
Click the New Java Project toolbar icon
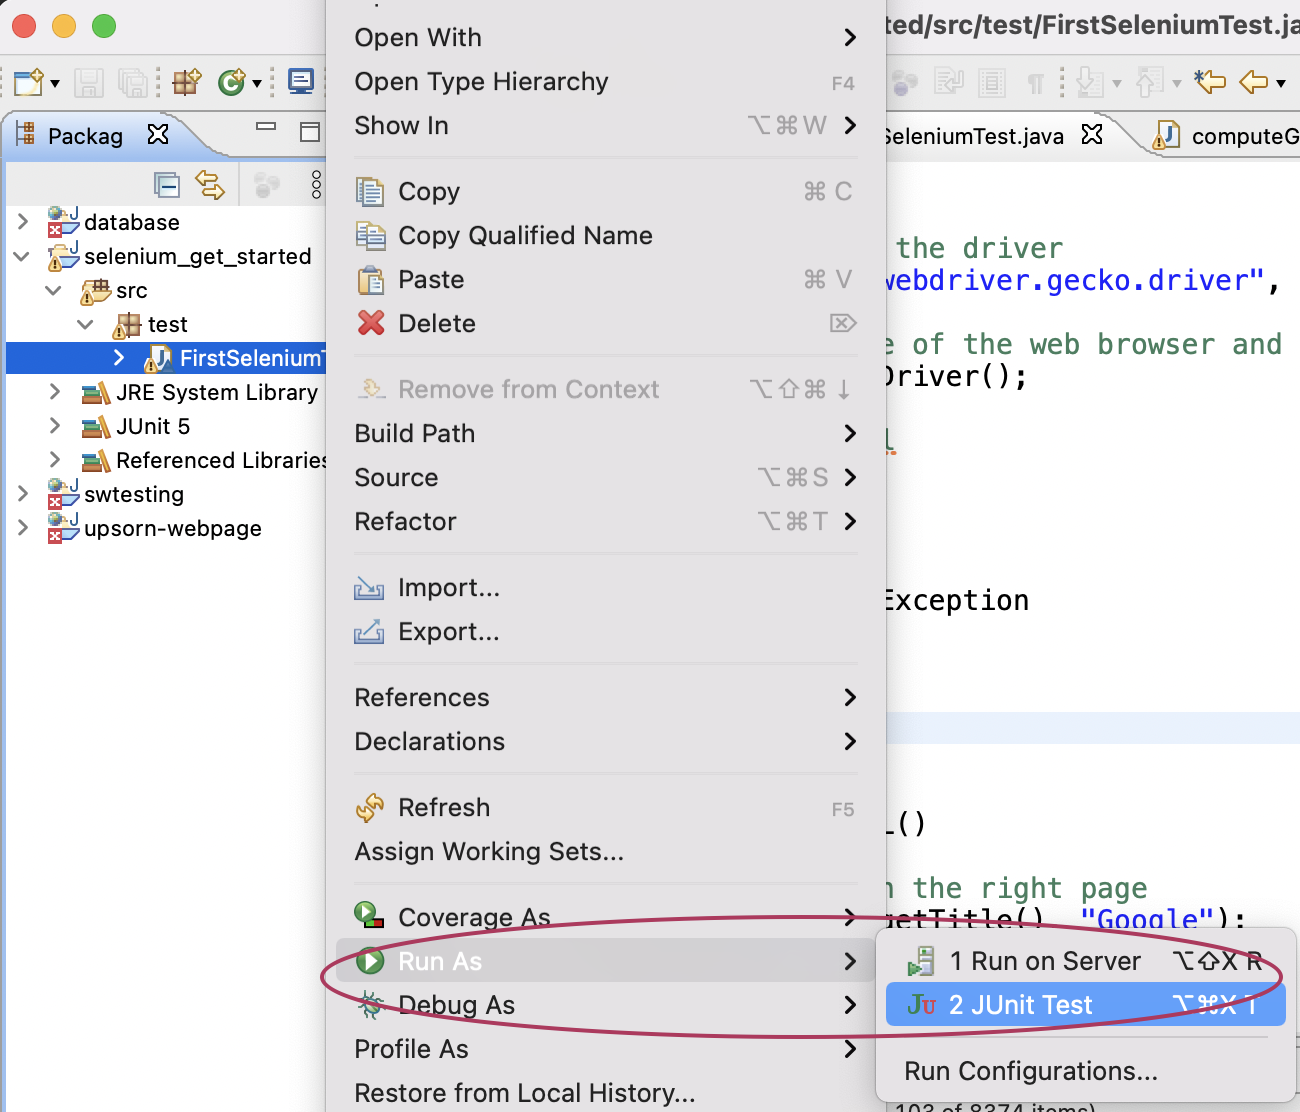pos(187,83)
